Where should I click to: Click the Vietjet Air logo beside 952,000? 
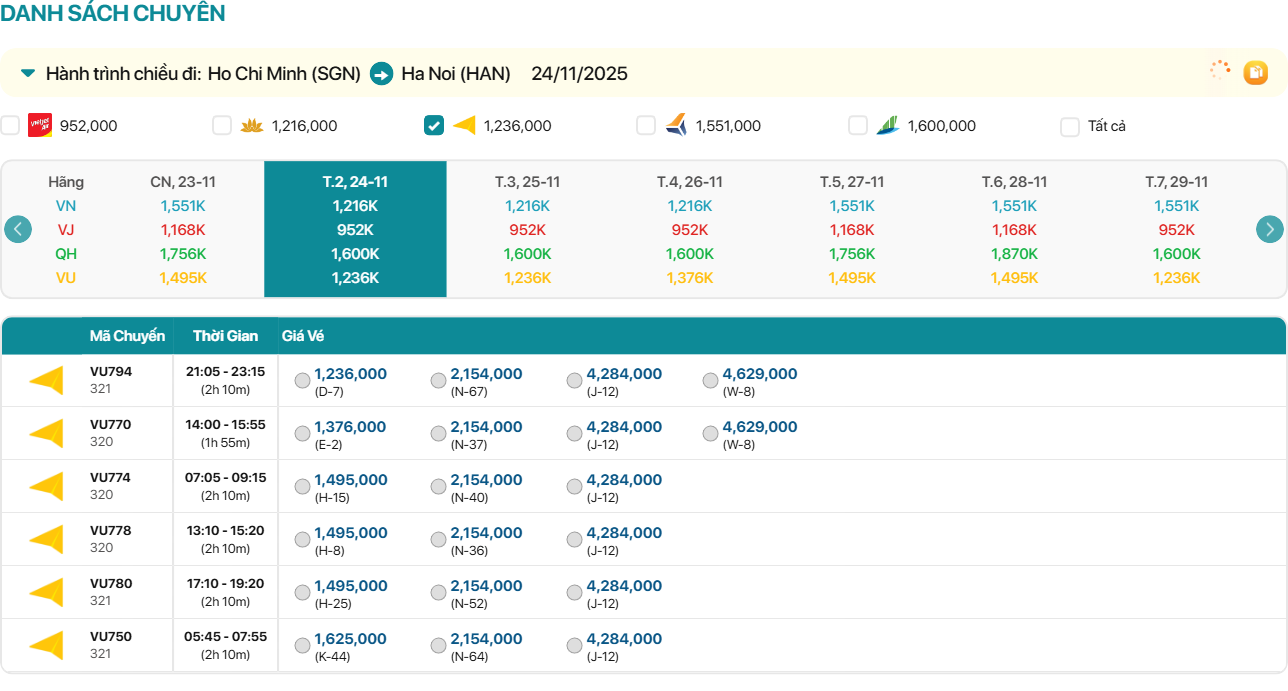[40, 125]
